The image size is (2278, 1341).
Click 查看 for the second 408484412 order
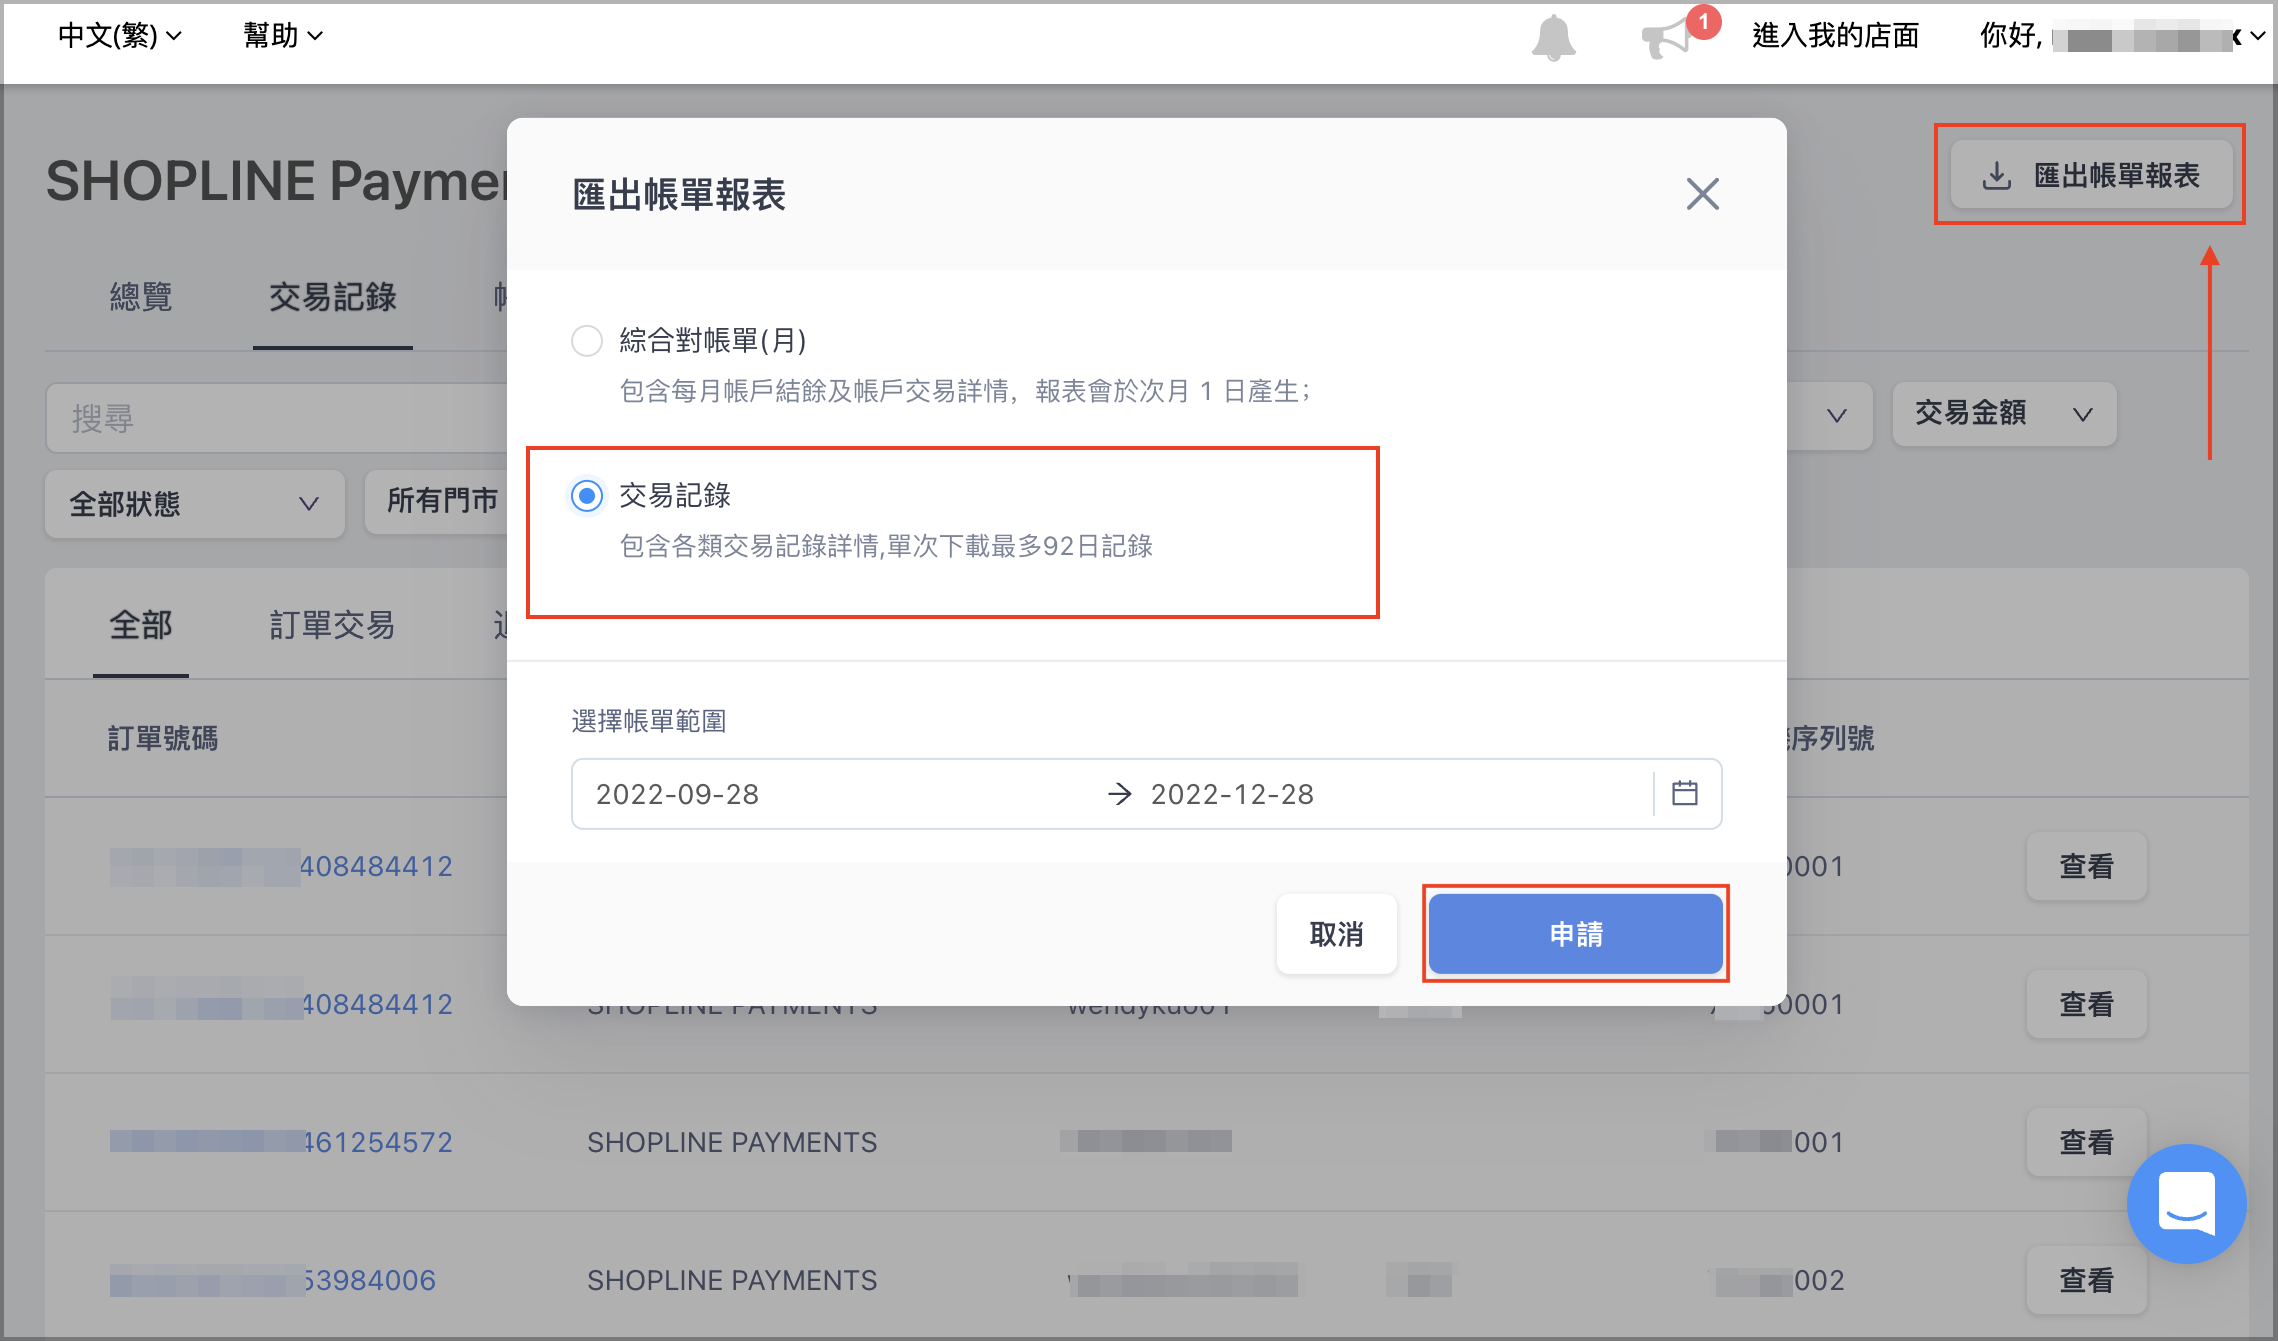coord(2087,1004)
